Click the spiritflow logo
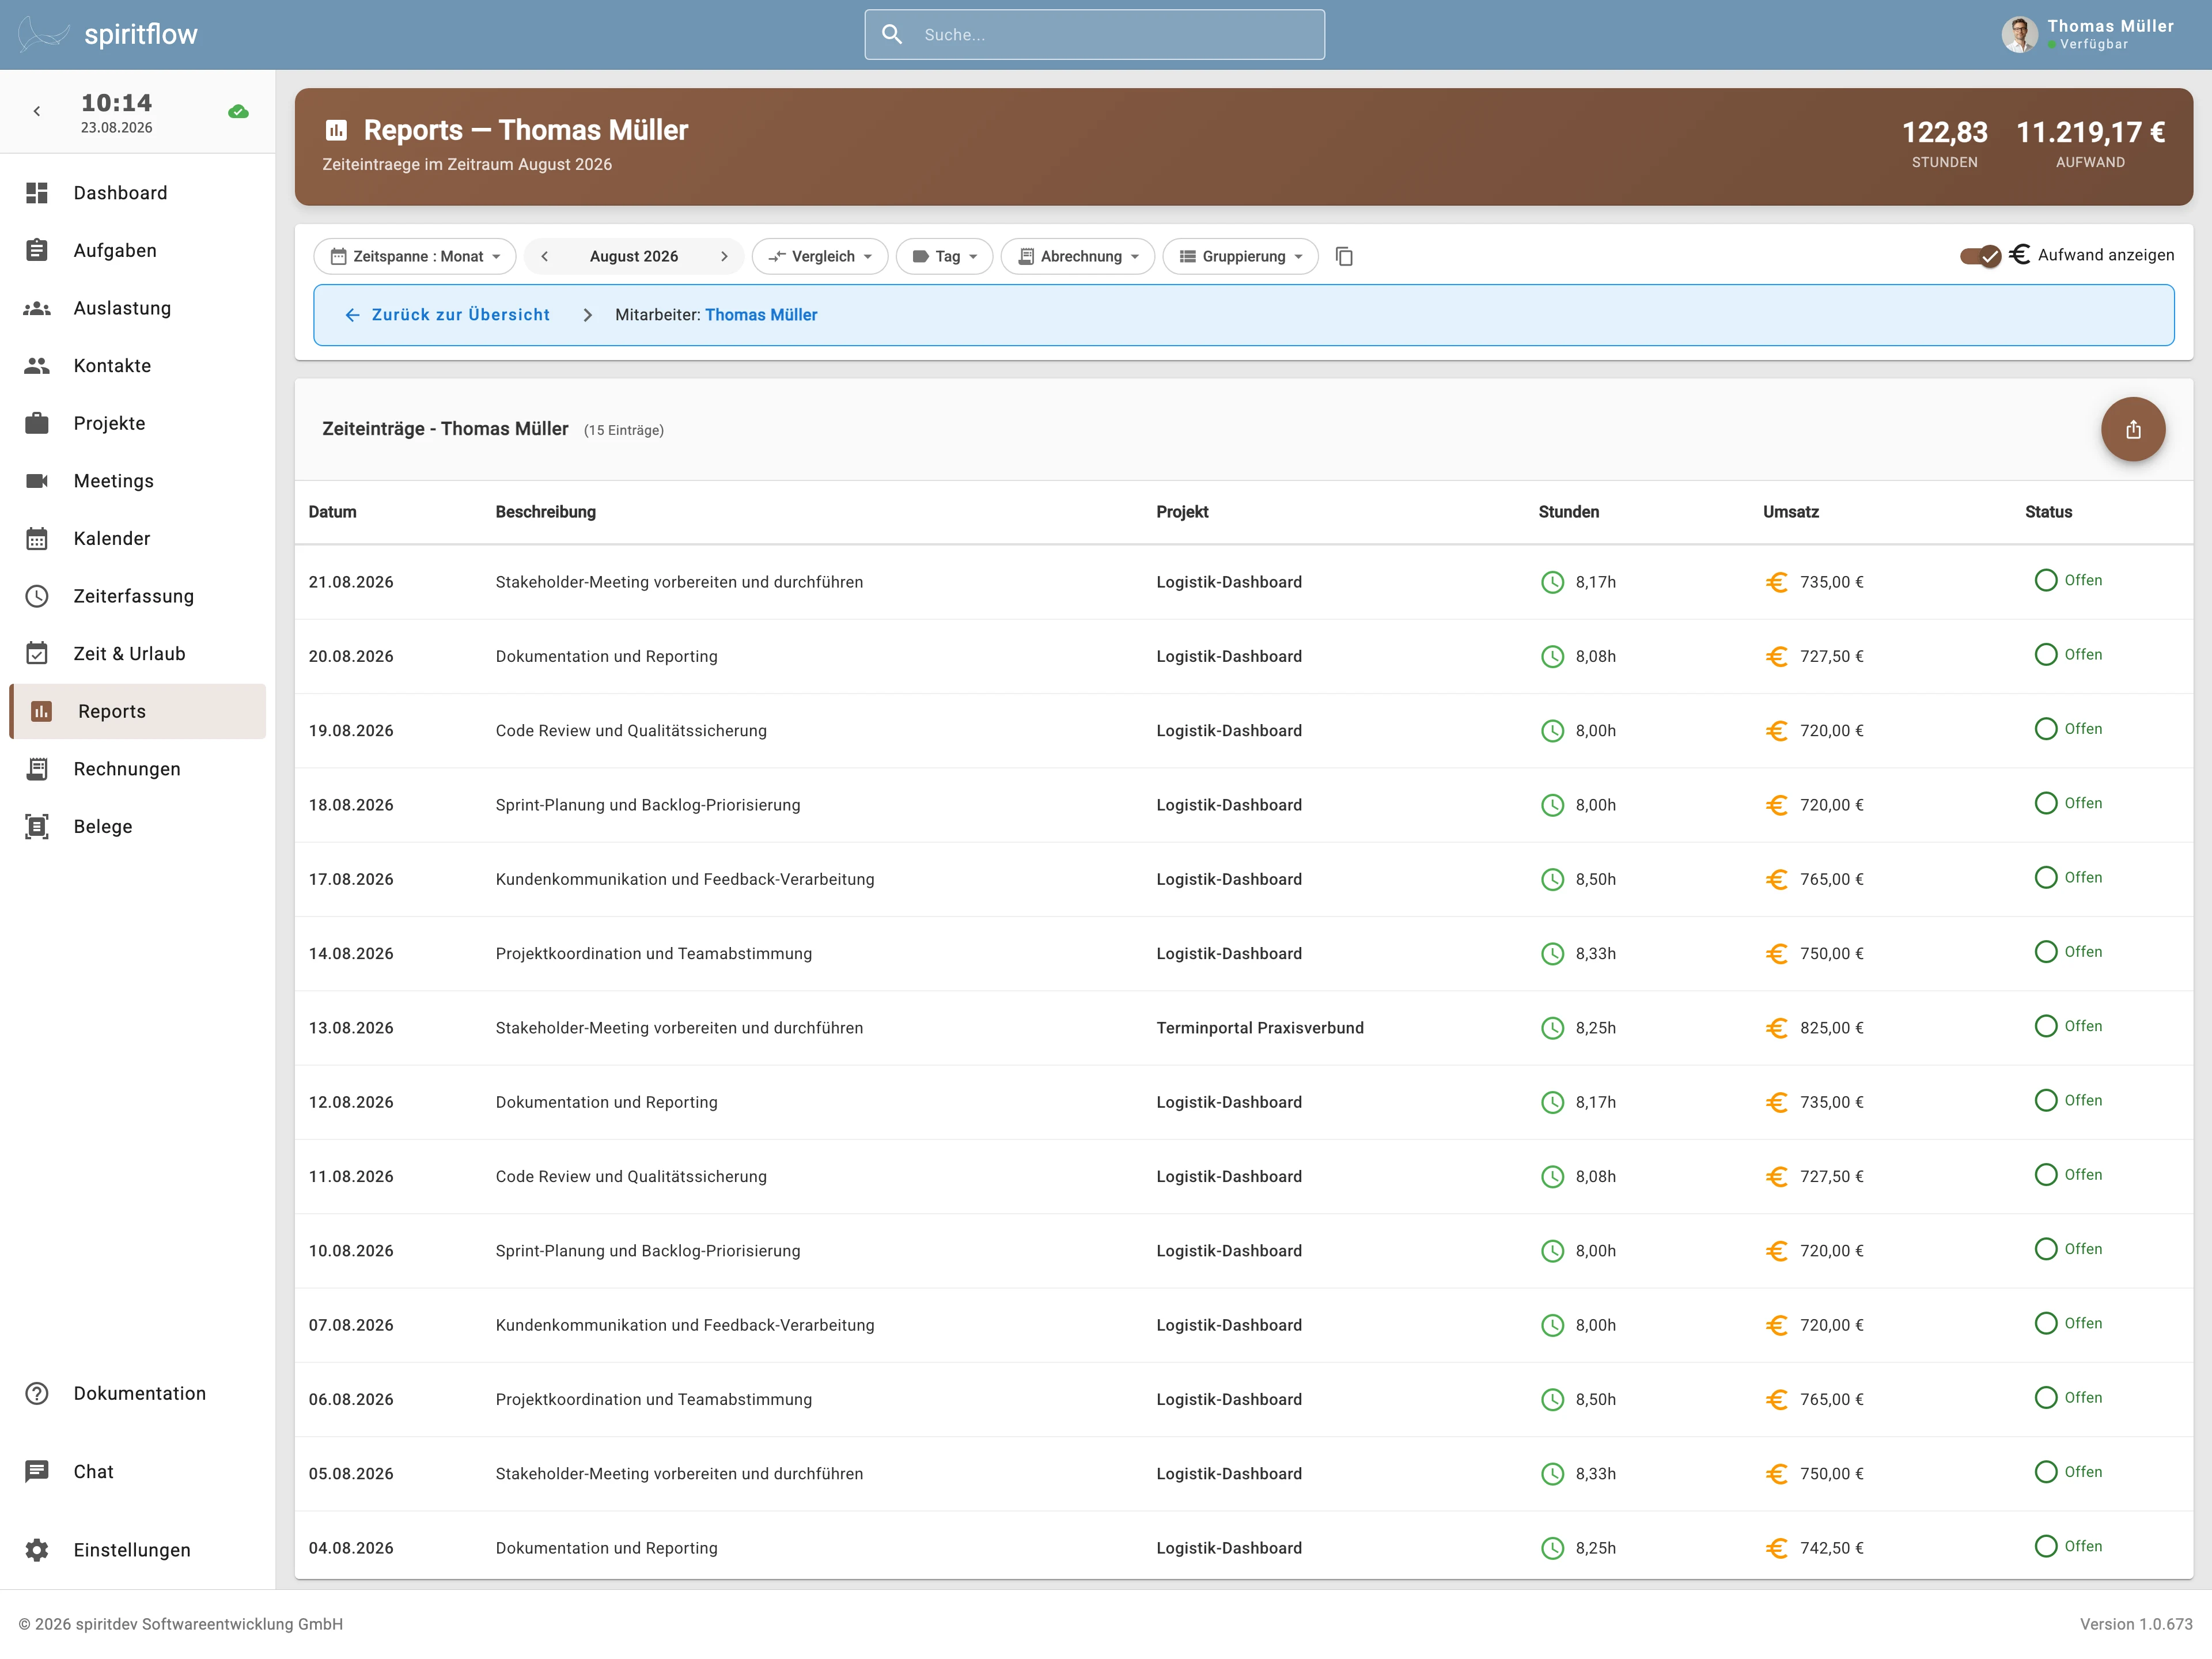 (x=108, y=34)
